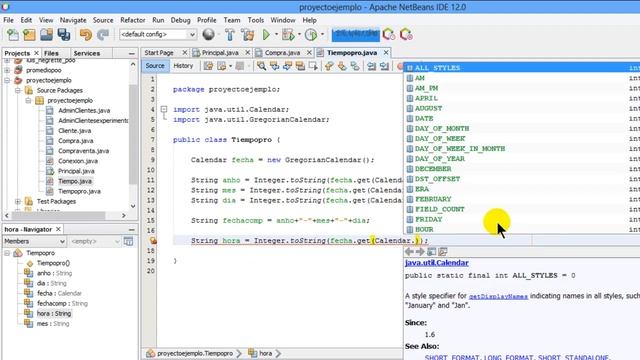
Task: Build project with the hammer icon
Action: pyautogui.click(x=230, y=35)
